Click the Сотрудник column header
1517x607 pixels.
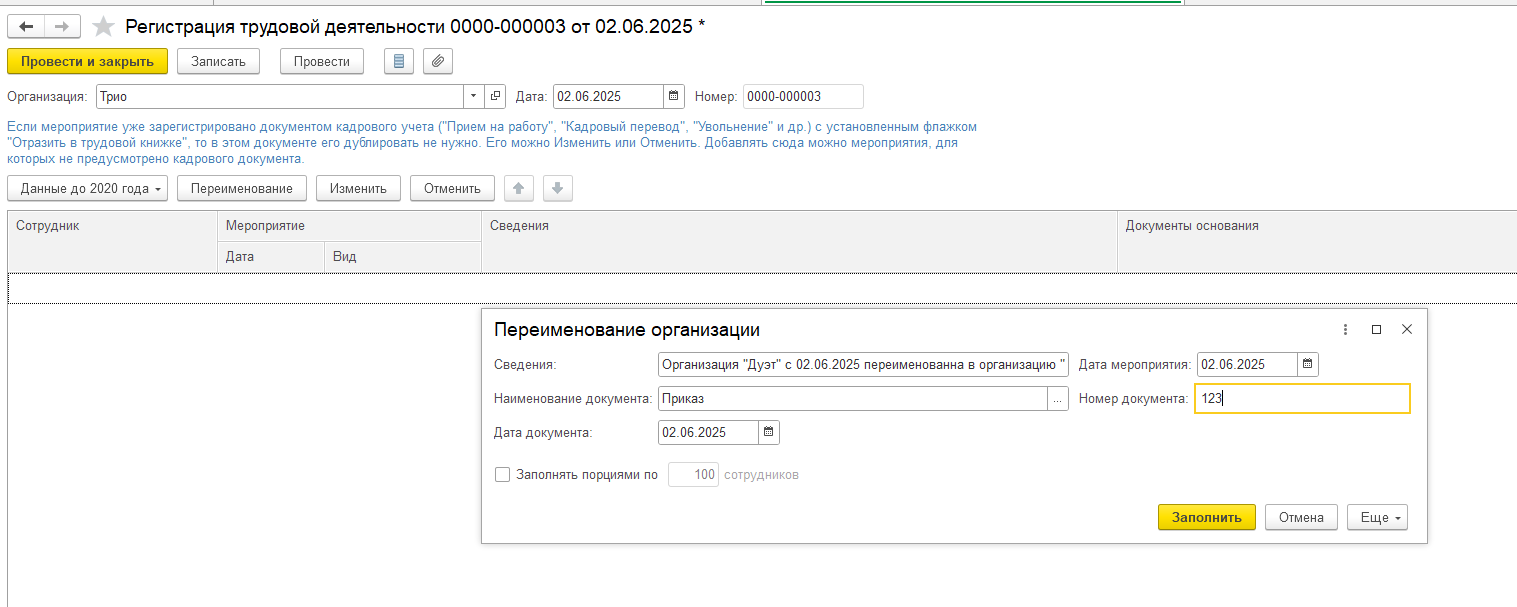pyautogui.click(x=112, y=240)
